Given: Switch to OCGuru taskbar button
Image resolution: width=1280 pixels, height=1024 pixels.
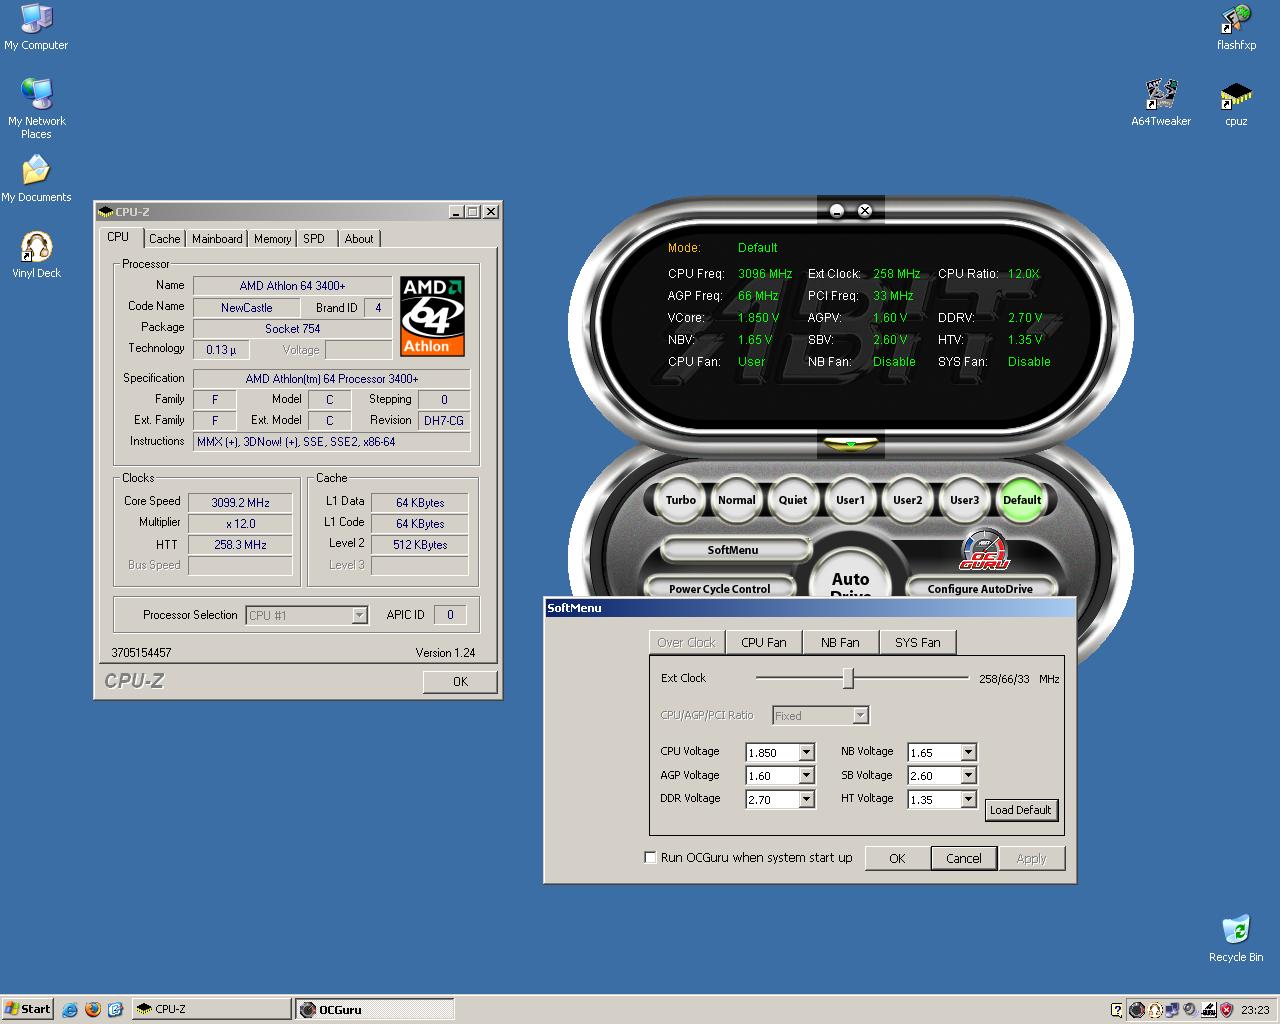Looking at the screenshot, I should (x=375, y=1009).
